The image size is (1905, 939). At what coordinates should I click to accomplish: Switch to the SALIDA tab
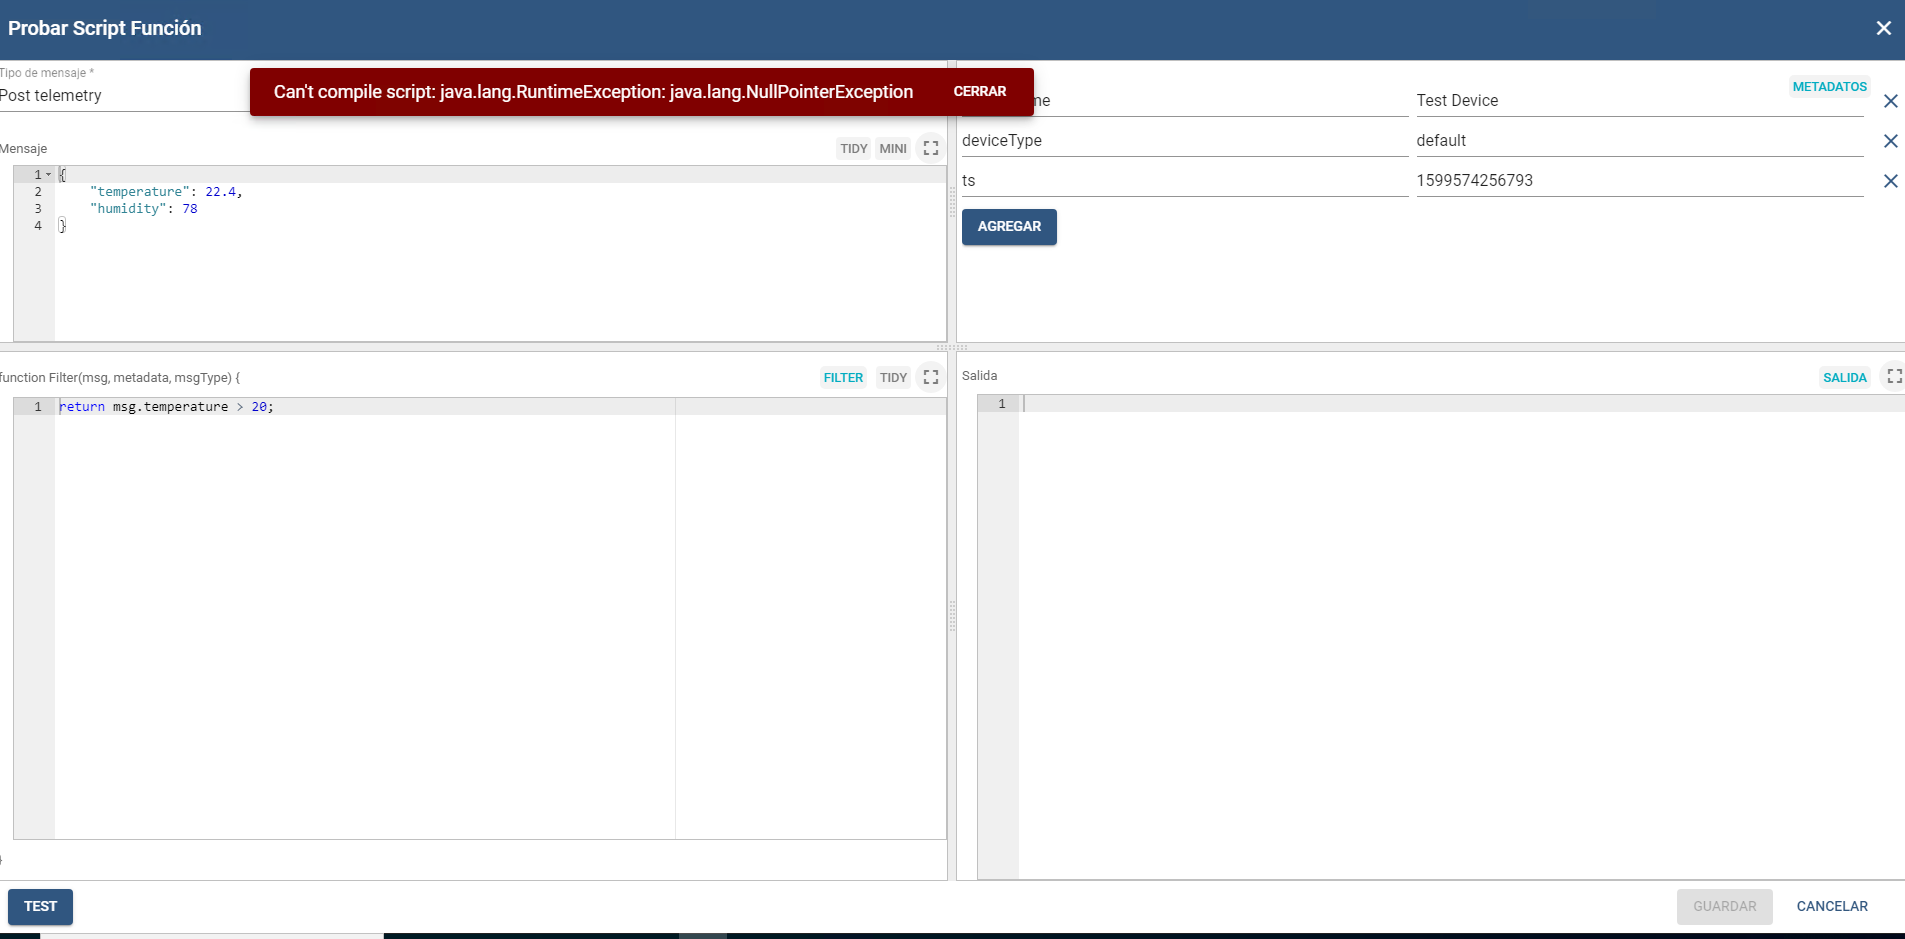coord(1845,377)
